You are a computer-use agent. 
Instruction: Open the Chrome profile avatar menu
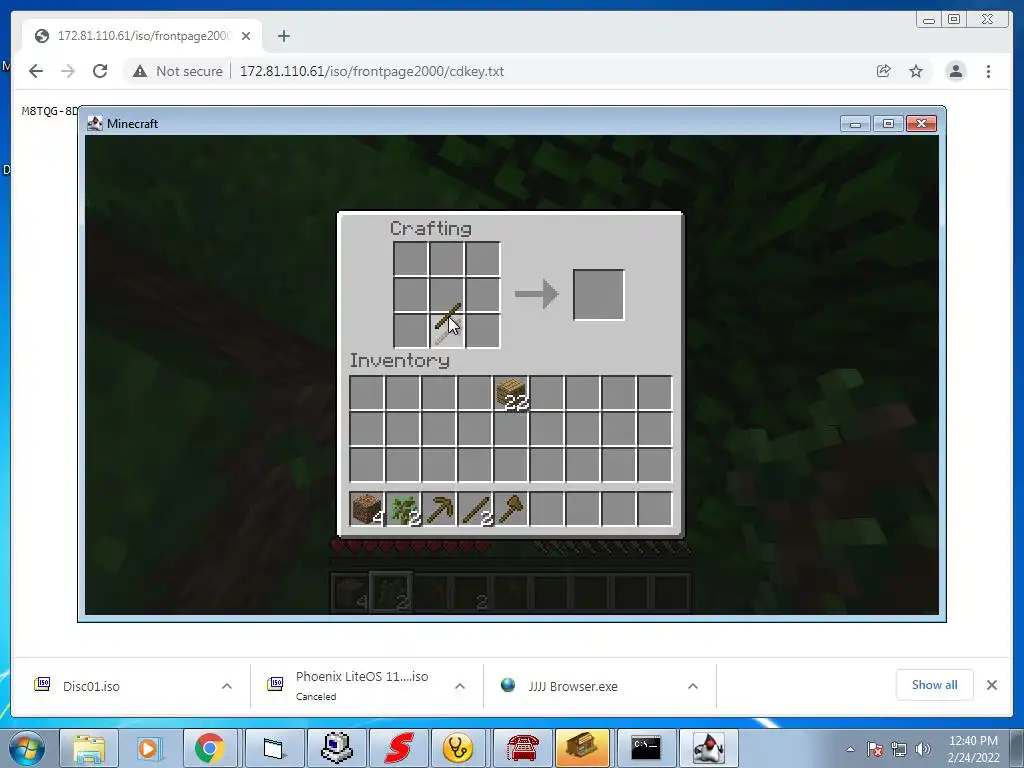(955, 71)
